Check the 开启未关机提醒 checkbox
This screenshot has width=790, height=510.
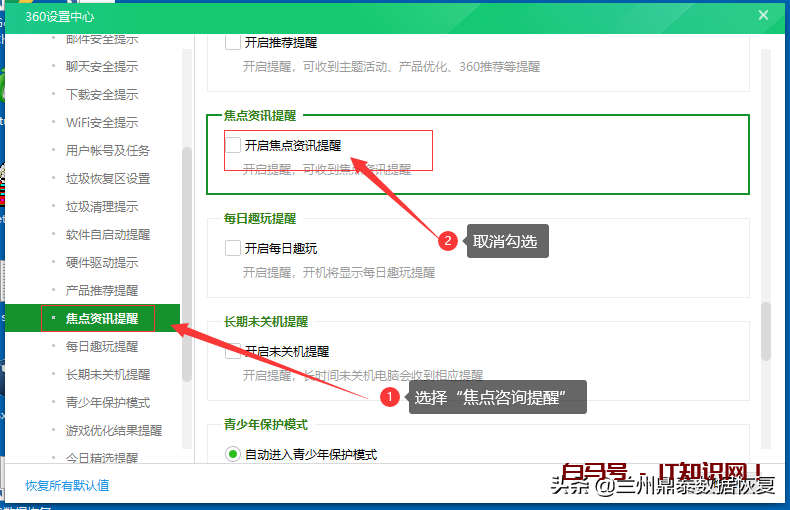233,351
